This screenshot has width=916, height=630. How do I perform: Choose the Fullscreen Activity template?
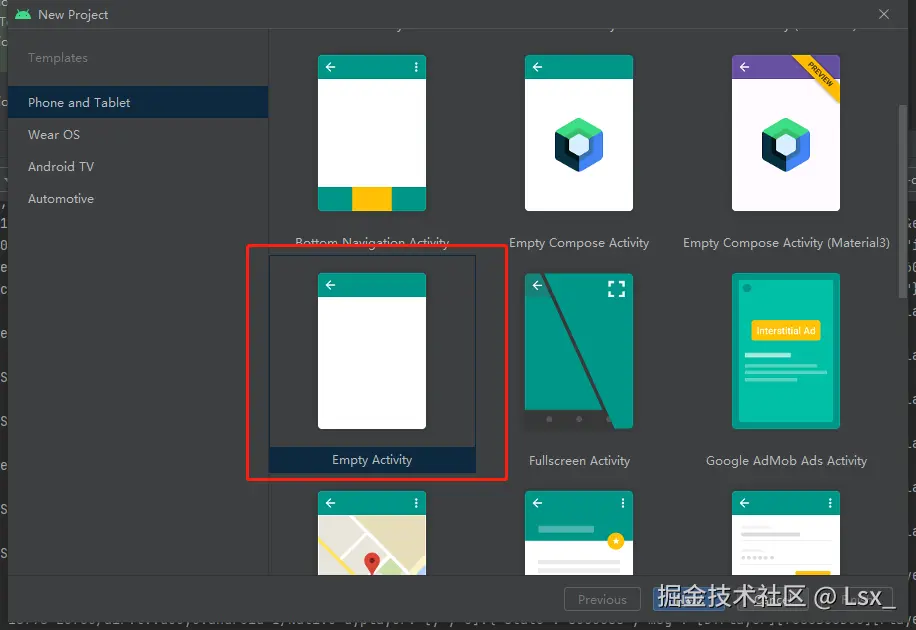click(x=578, y=351)
